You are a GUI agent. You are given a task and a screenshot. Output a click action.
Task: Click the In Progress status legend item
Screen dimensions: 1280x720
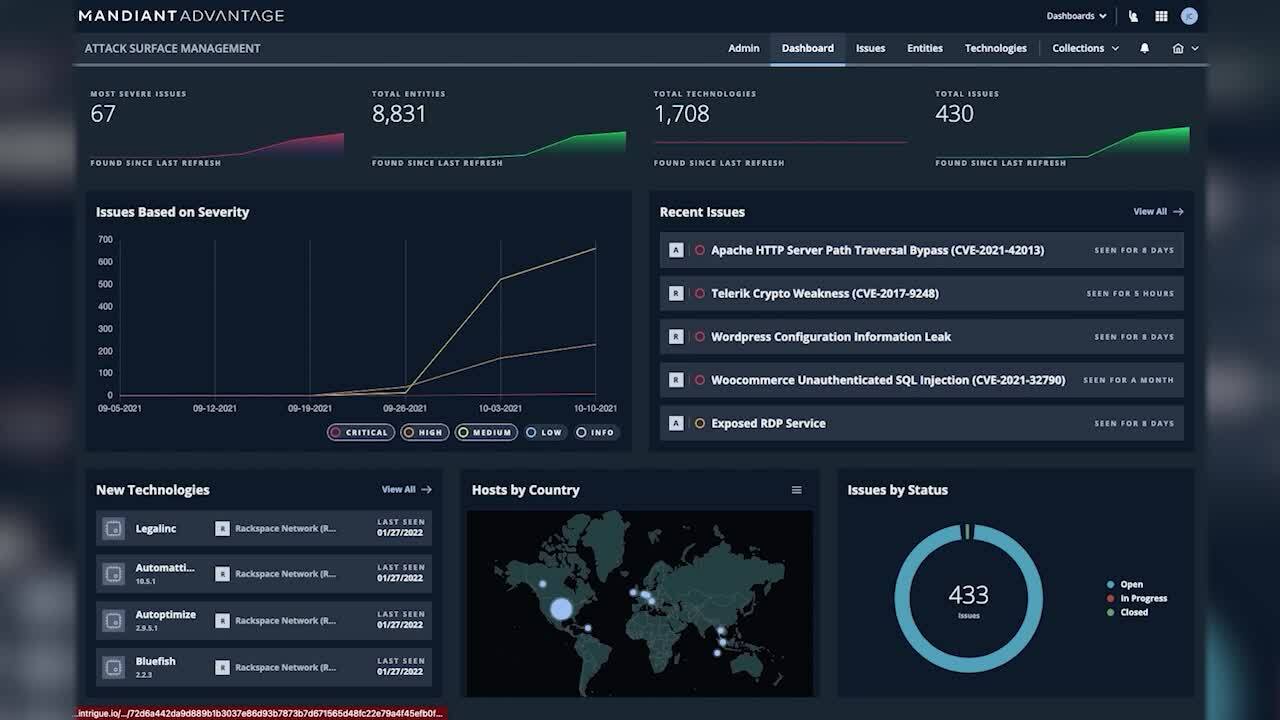(x=1137, y=598)
